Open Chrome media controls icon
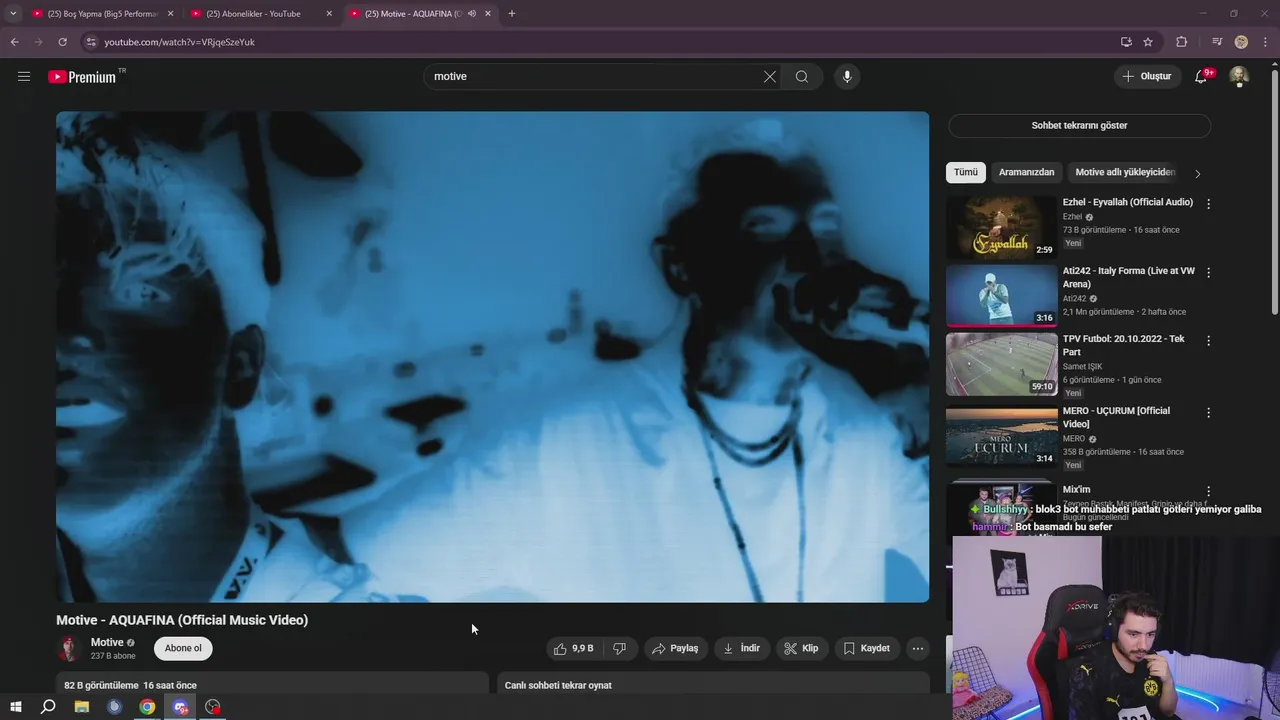 point(1217,42)
